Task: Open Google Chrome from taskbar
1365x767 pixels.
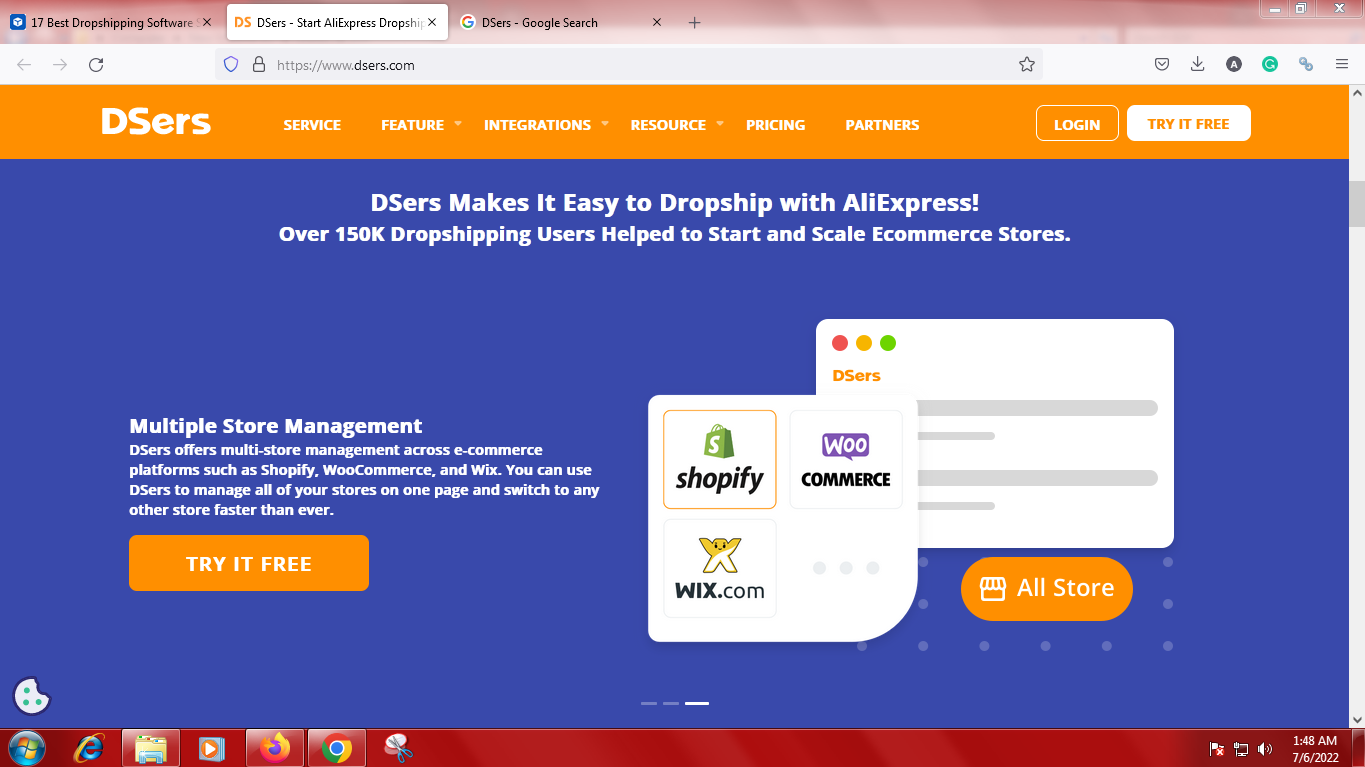Action: (x=337, y=748)
